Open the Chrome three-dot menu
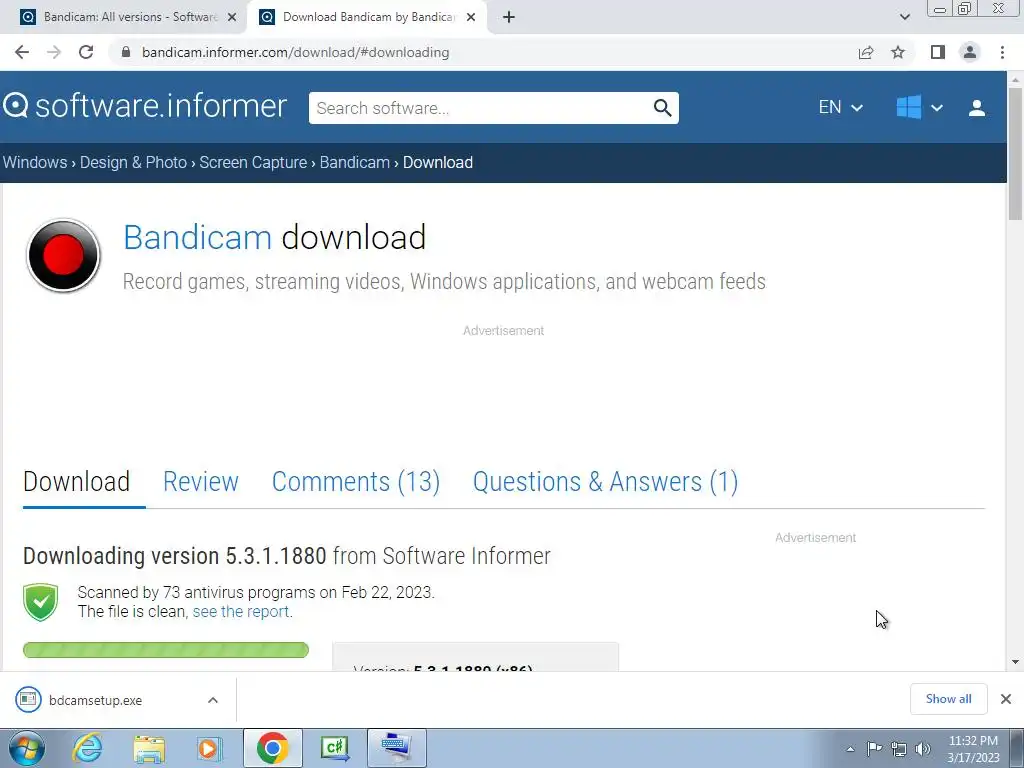This screenshot has width=1024, height=768. [x=1002, y=52]
